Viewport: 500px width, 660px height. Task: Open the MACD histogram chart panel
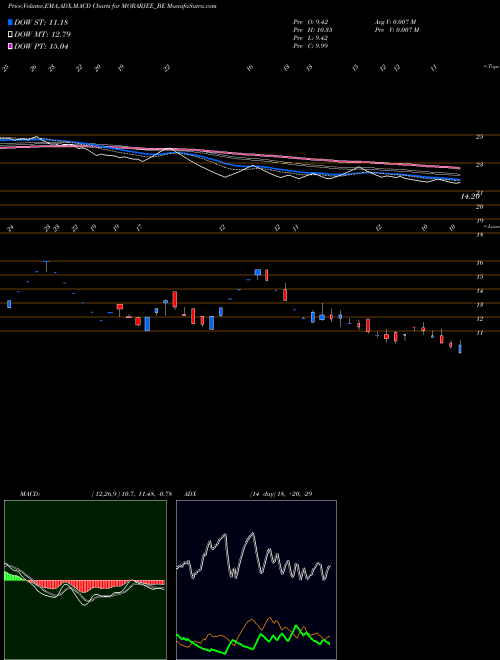(85, 580)
